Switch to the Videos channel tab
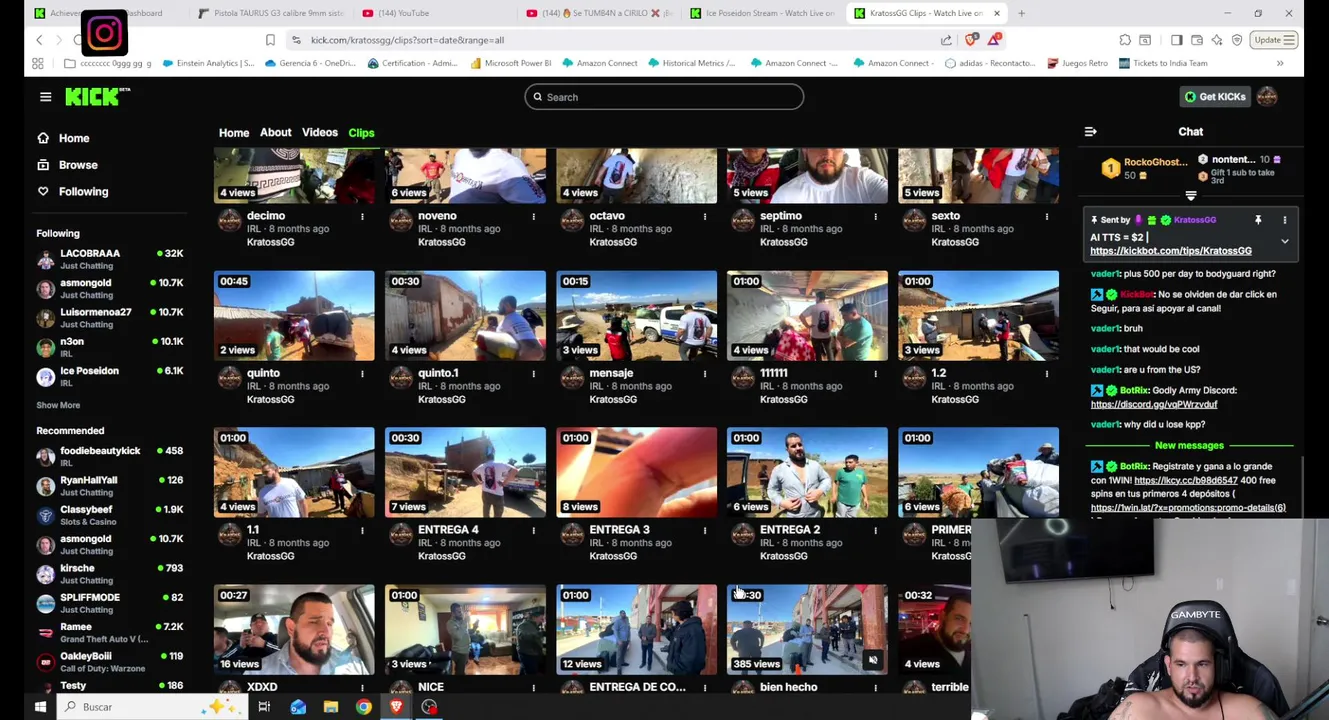Screen dimensions: 1329x720 pyautogui.click(x=320, y=133)
